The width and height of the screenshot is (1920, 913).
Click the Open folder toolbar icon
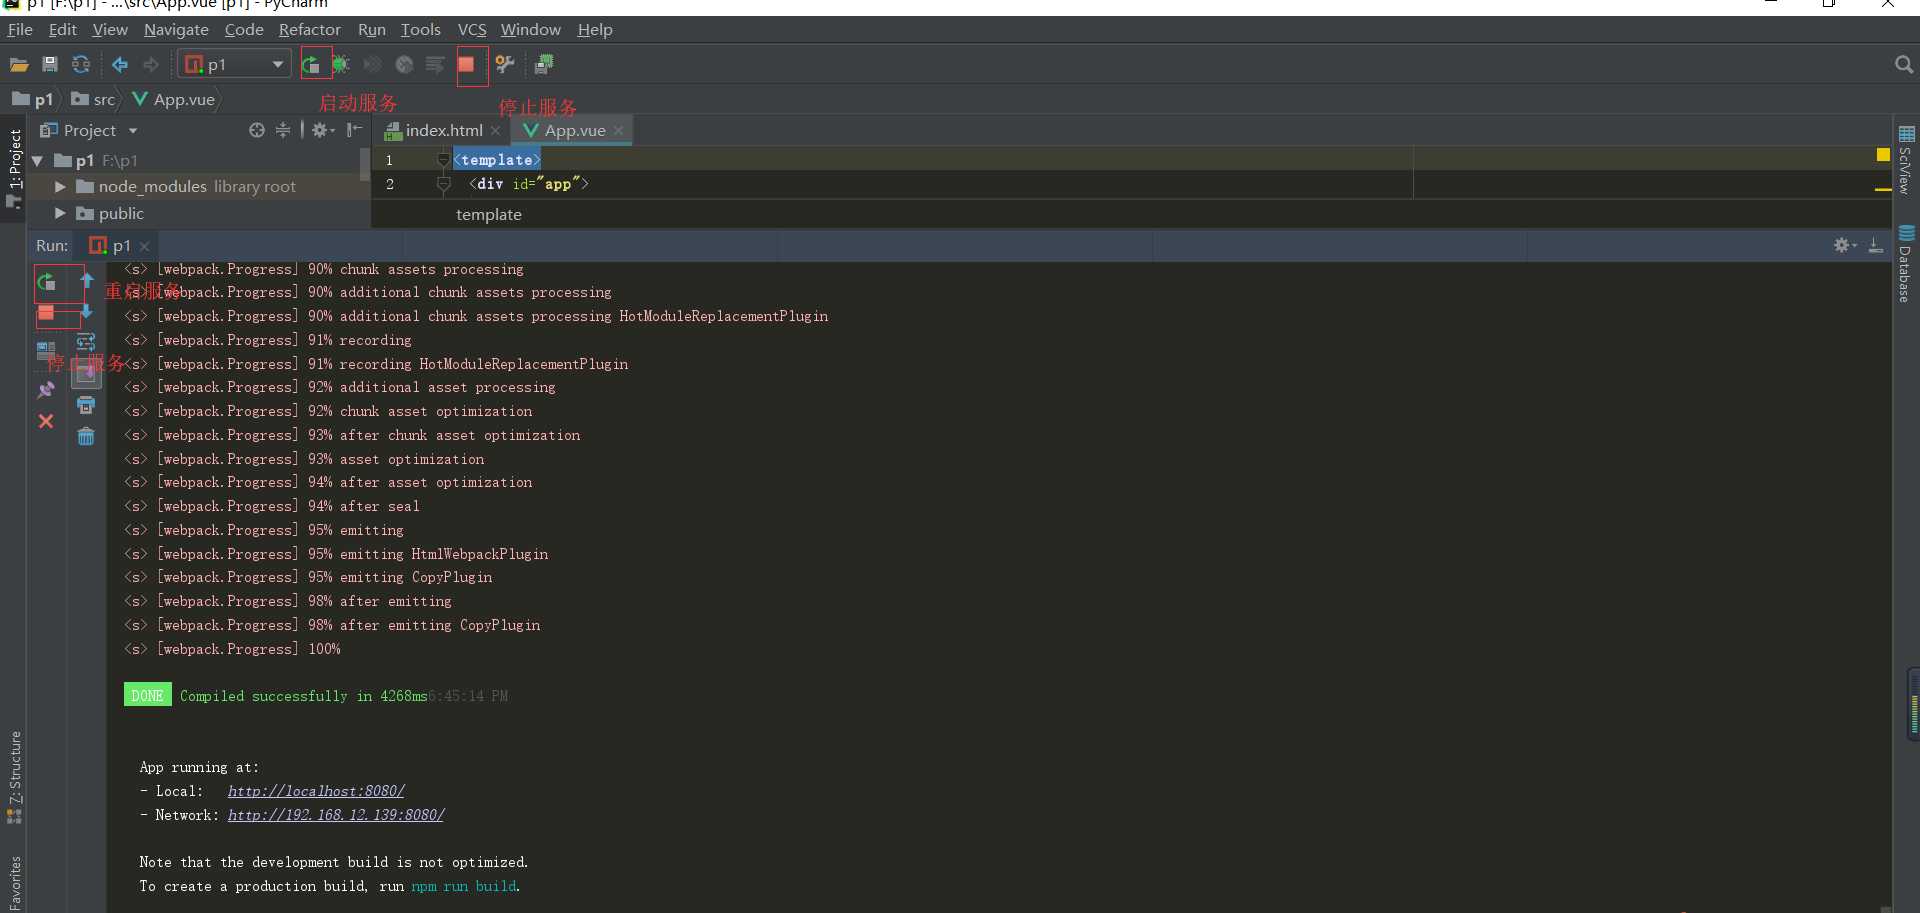tap(18, 65)
